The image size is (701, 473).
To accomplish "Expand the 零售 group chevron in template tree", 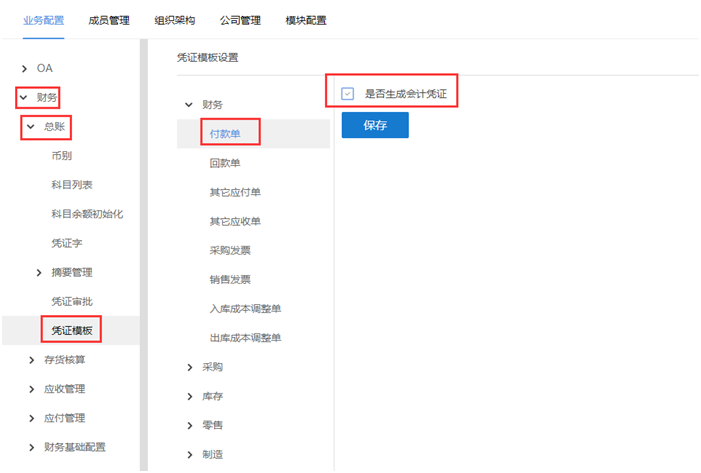I will click(x=190, y=426).
